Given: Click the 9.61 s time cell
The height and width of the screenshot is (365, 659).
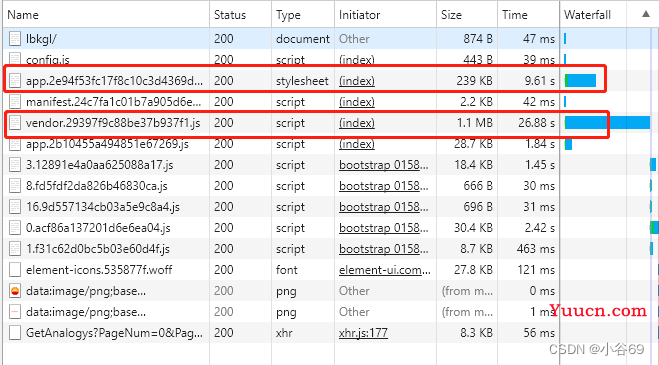Looking at the screenshot, I should pos(540,81).
